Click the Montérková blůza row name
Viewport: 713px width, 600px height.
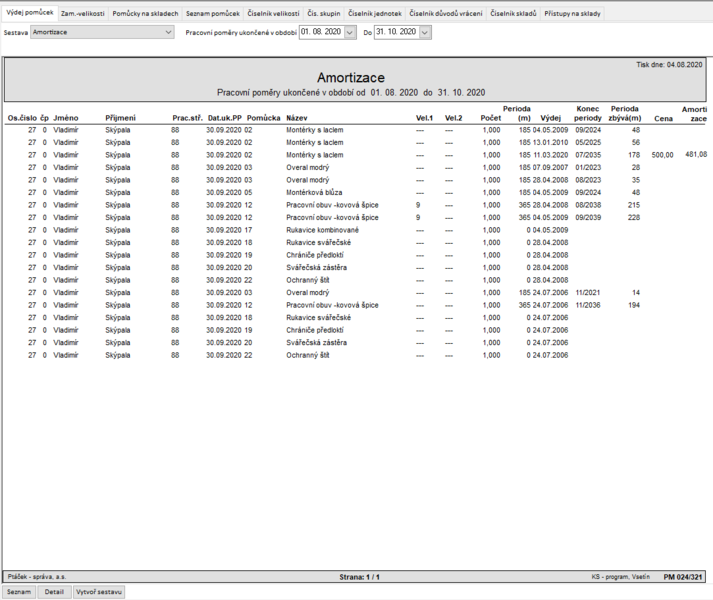click(314, 192)
